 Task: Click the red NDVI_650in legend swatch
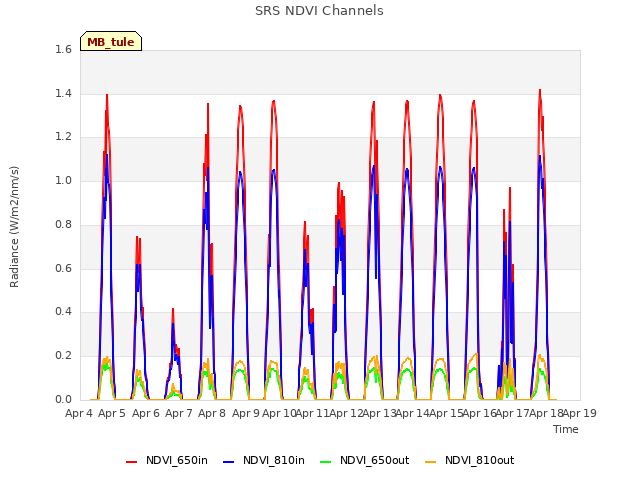tap(131, 461)
